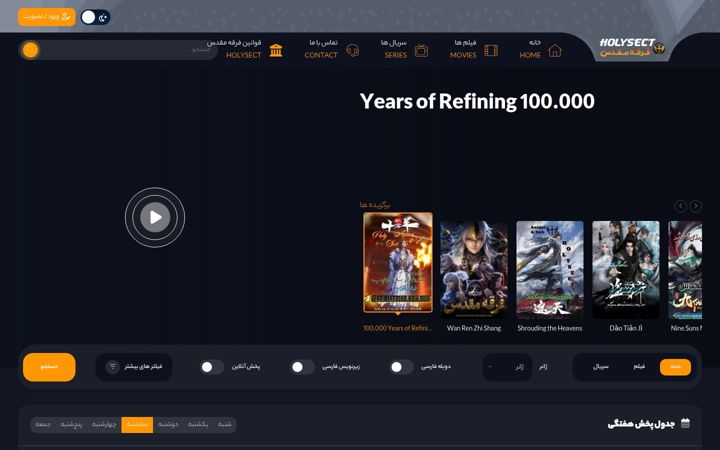720x450 pixels.
Task: Click the heading 'Years of Refining 100.000'
Action: tap(477, 101)
